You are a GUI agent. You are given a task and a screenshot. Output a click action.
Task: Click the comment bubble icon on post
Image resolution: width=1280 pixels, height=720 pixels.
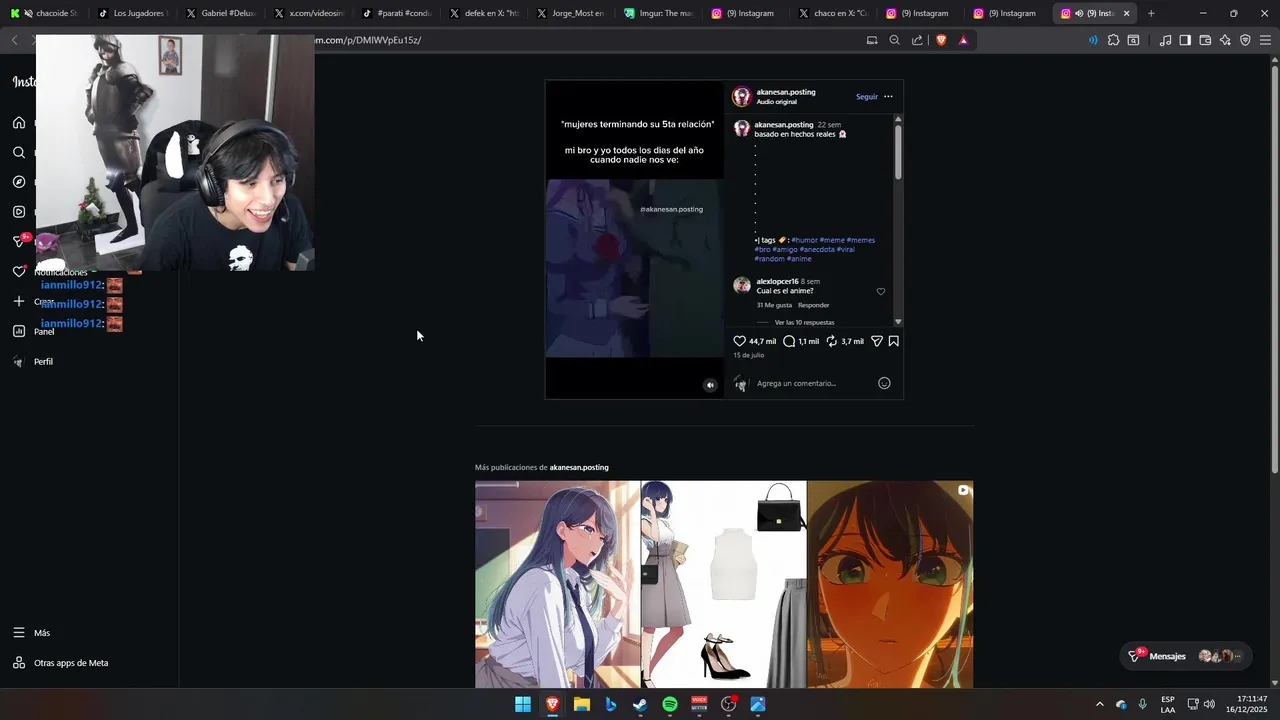[x=789, y=341]
